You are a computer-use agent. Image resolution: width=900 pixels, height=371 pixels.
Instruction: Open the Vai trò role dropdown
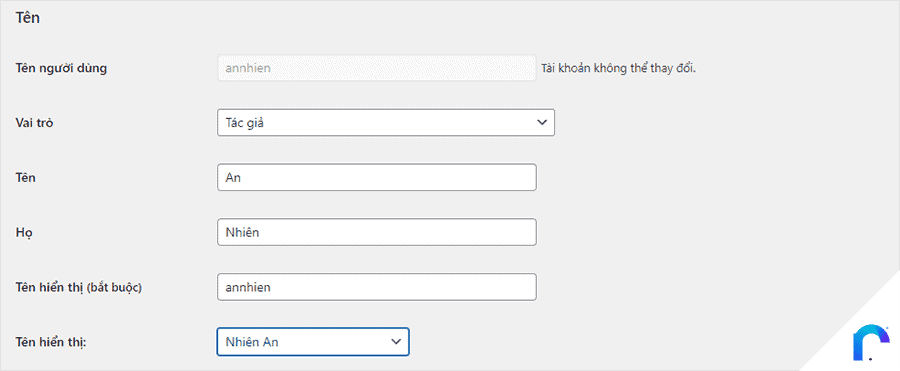[x=386, y=122]
